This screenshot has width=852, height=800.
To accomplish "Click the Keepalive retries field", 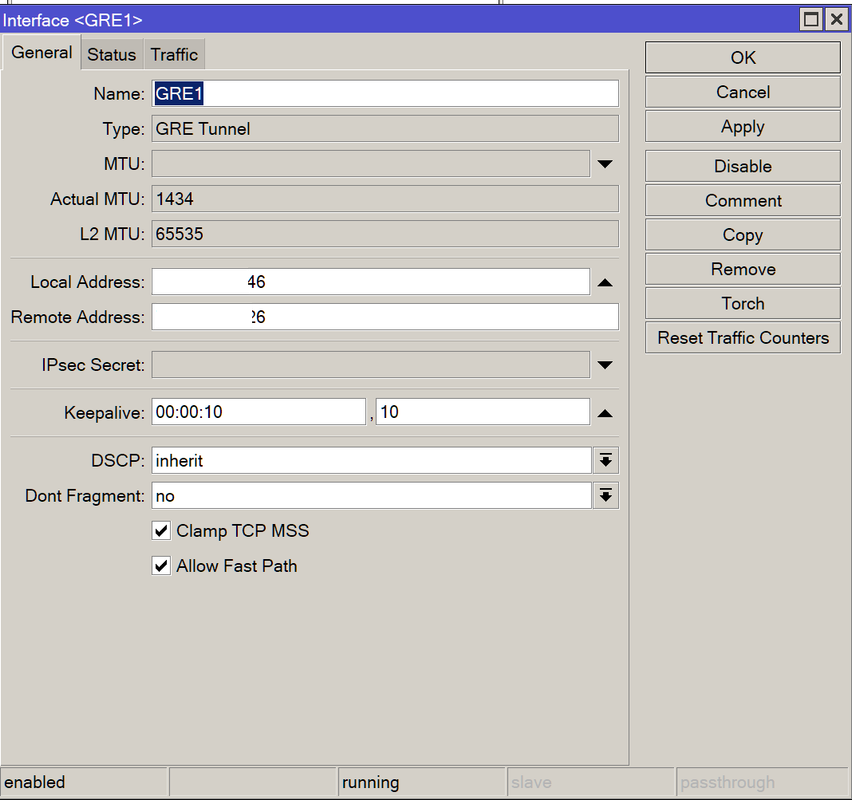I will point(483,412).
